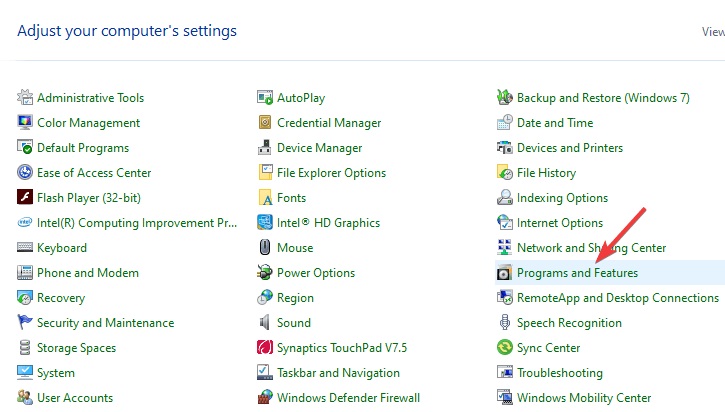Viewport: 725px width, 412px height.
Task: Click the Devices and Printers icon
Action: click(505, 148)
